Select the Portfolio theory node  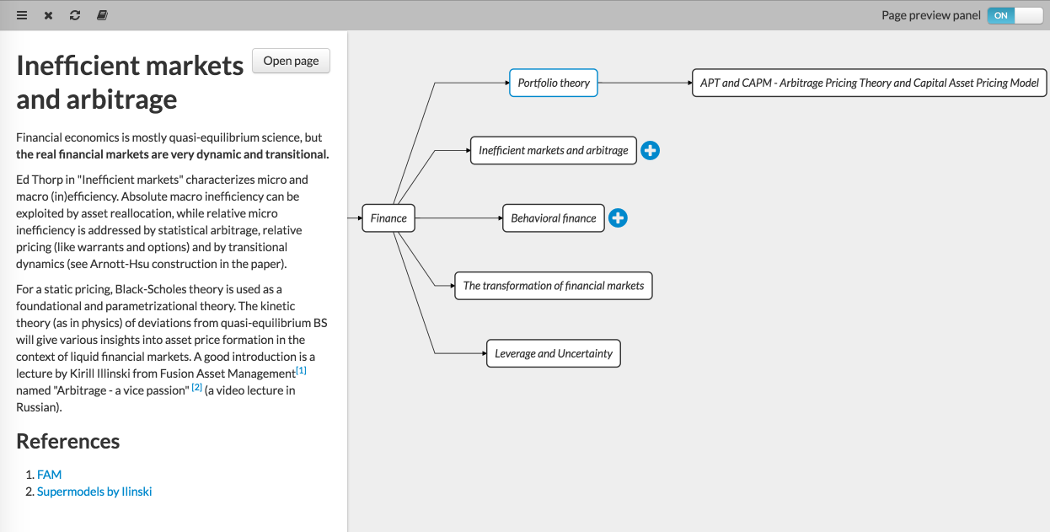tap(553, 83)
